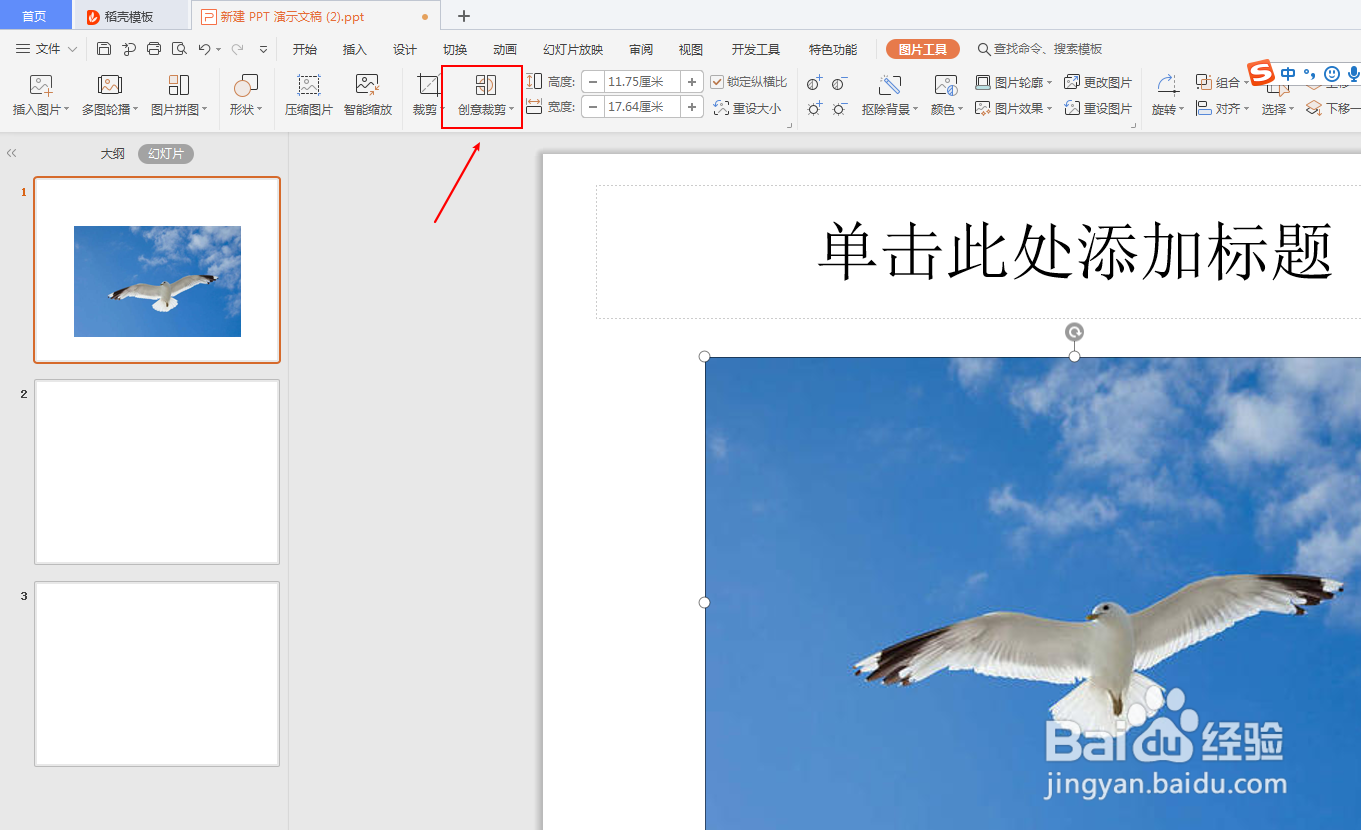This screenshot has height=830, width=1361.
Task: Click the Print icon
Action: (x=154, y=49)
